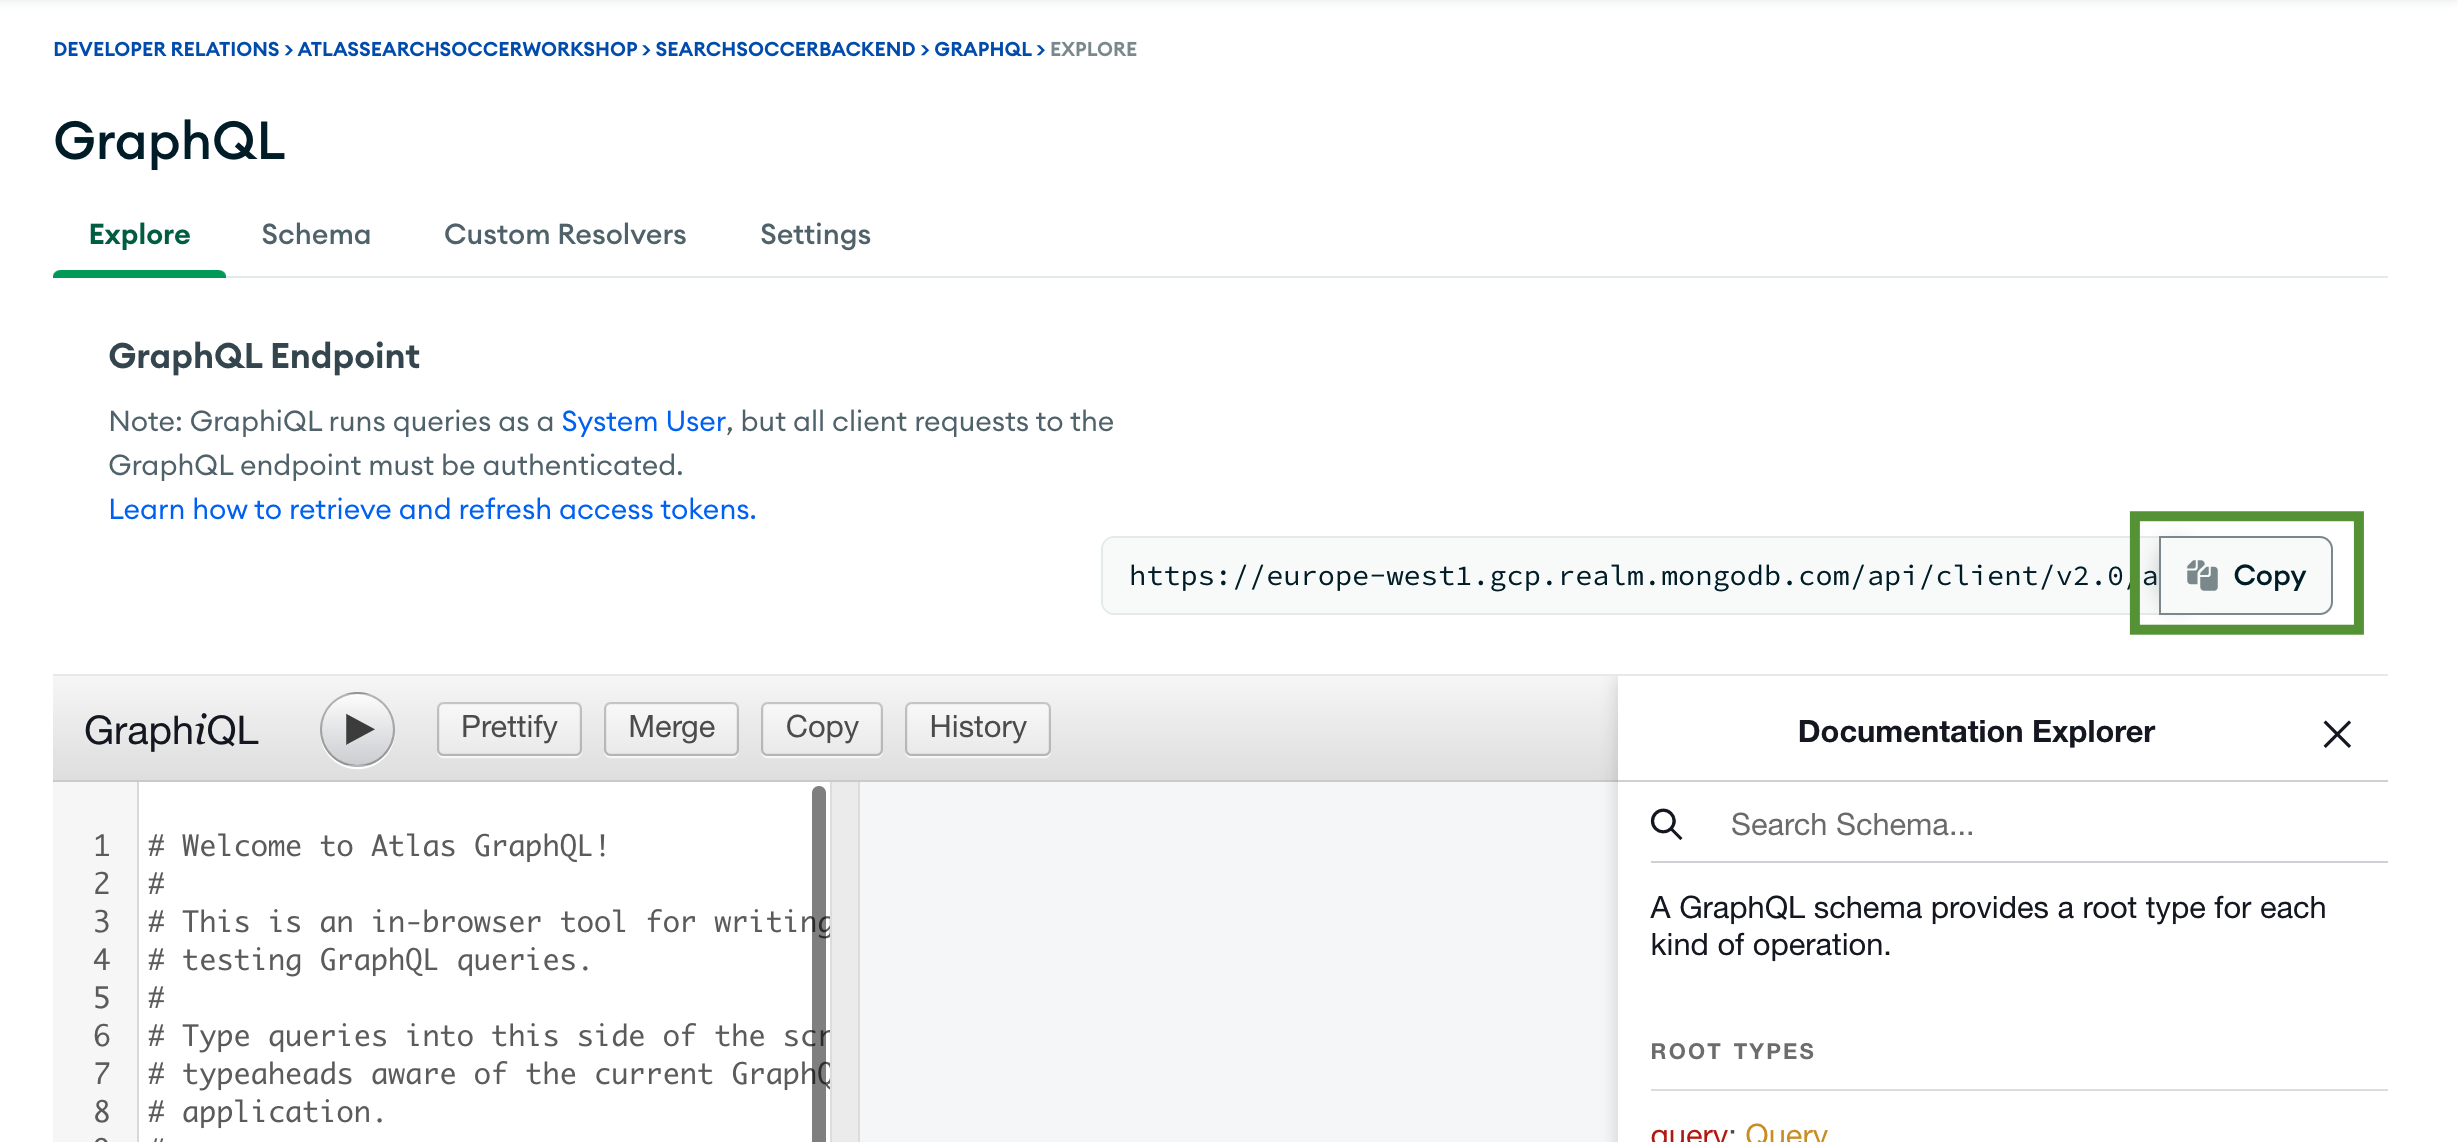
Task: Click the GraphiQL title text
Action: [171, 730]
